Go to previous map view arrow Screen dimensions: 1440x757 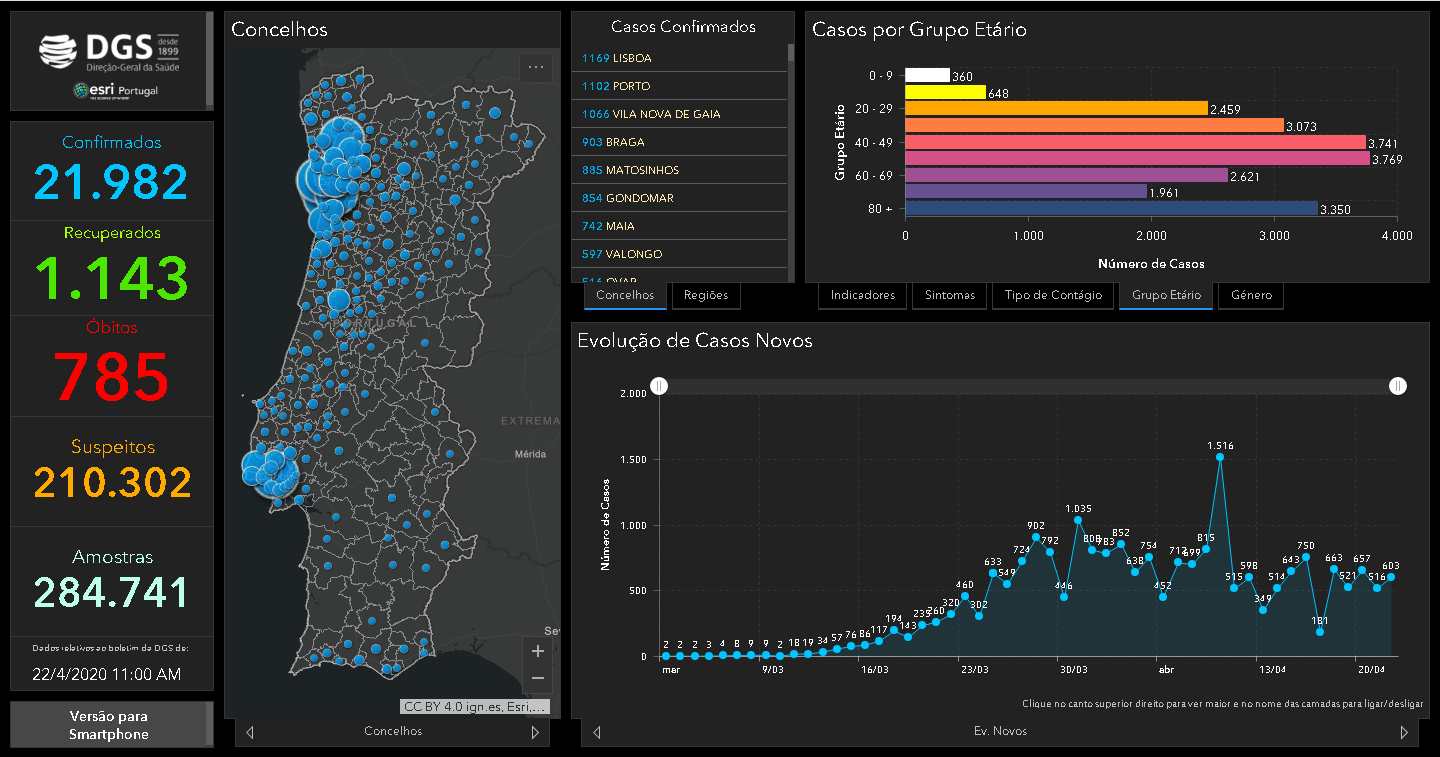click(250, 732)
